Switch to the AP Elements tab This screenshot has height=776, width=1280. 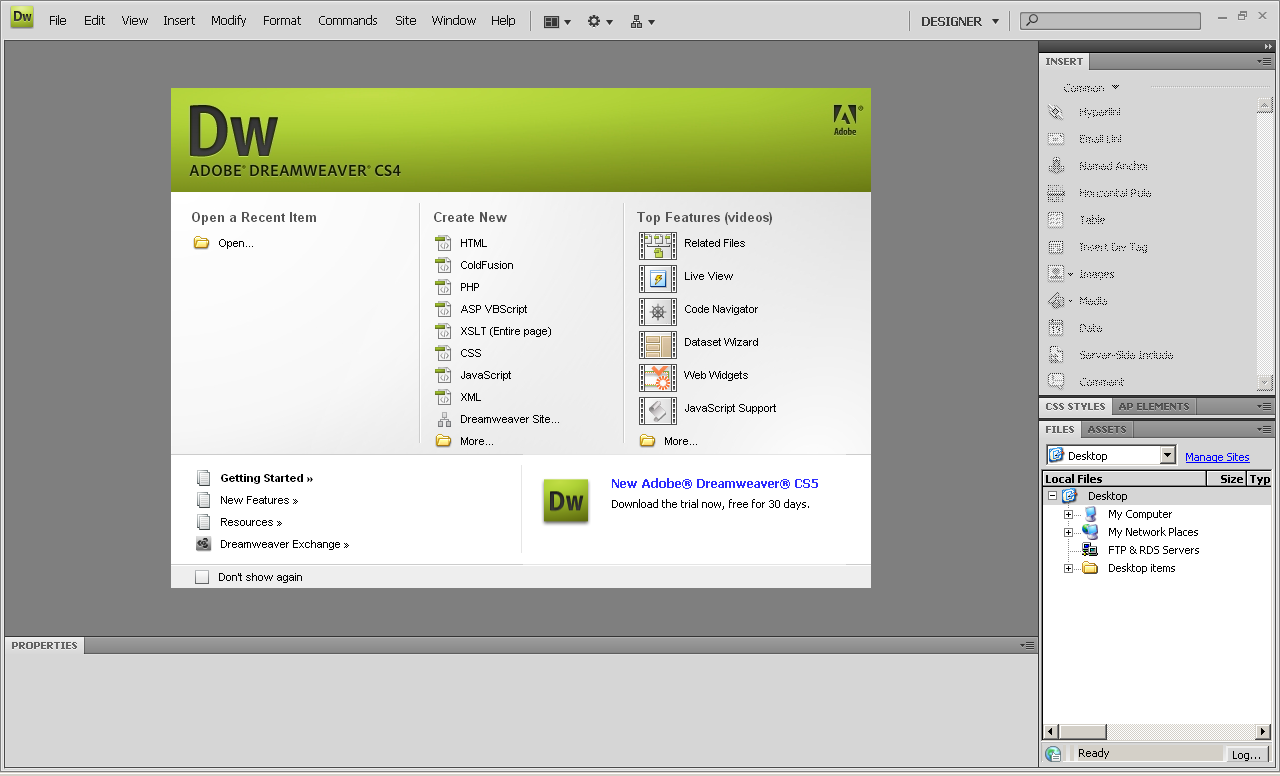pos(1154,406)
